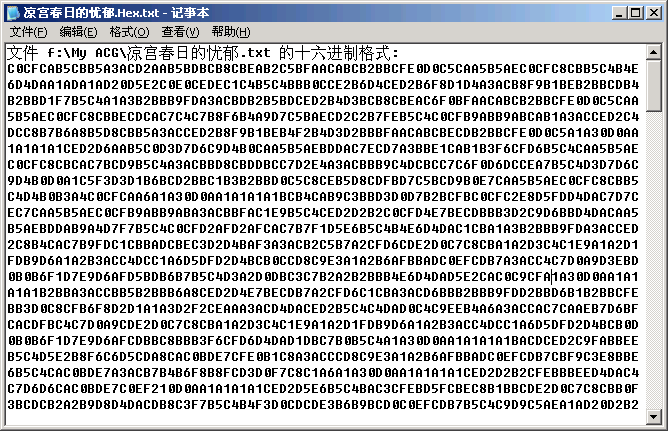The height and width of the screenshot is (431, 668).
Task: Click the hex line starting 9D4B0D0A1C5F3D3D
Action: pos(323,181)
